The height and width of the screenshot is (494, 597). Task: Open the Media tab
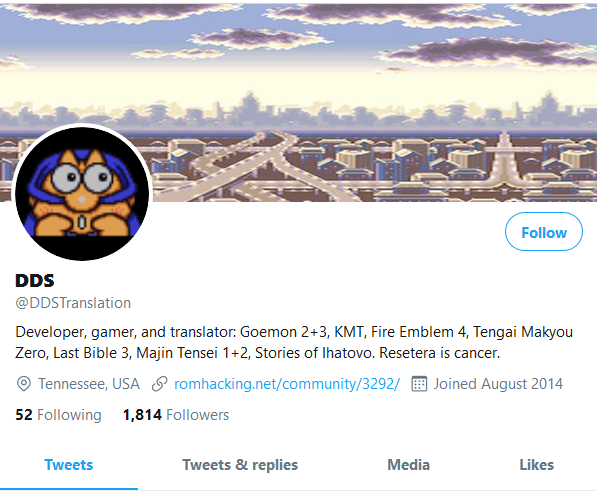click(x=409, y=465)
